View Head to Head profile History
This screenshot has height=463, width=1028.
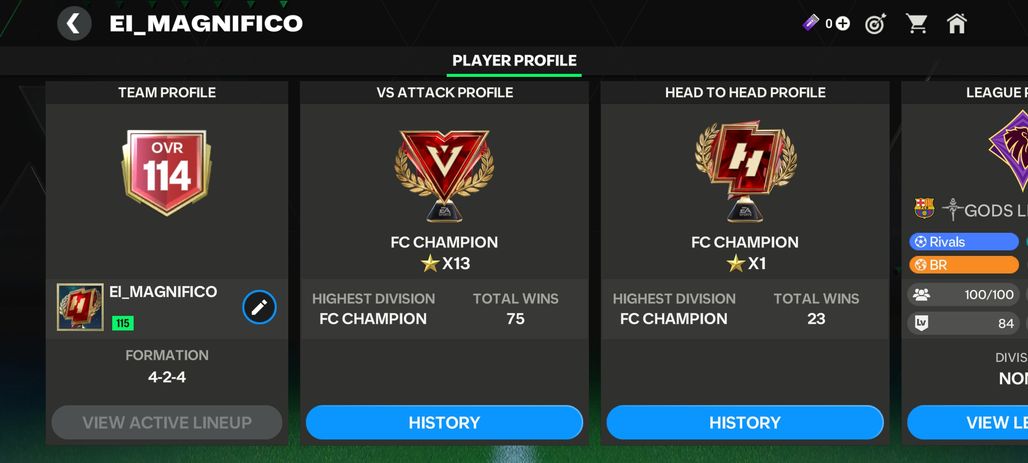(x=745, y=422)
